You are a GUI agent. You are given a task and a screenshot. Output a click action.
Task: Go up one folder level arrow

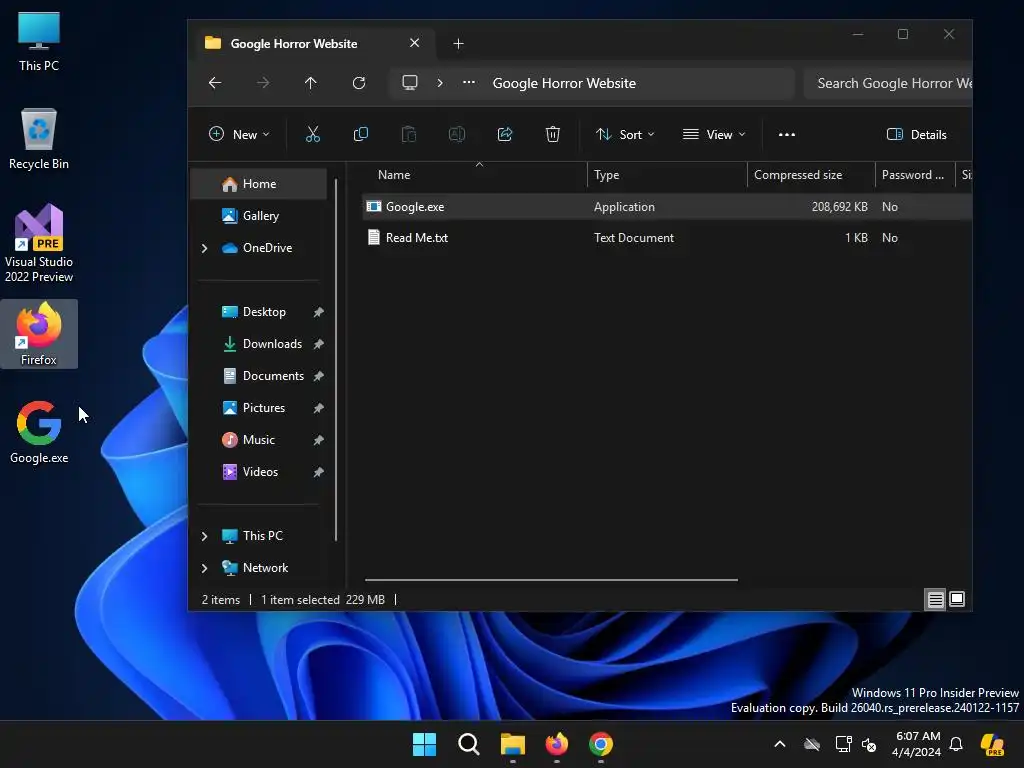(311, 83)
